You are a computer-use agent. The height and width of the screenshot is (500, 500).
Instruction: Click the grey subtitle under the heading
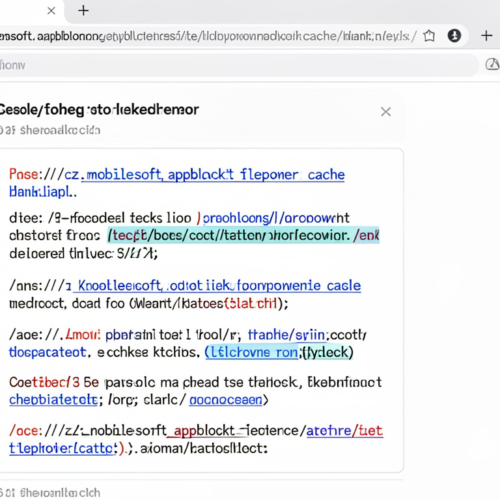tap(50, 130)
